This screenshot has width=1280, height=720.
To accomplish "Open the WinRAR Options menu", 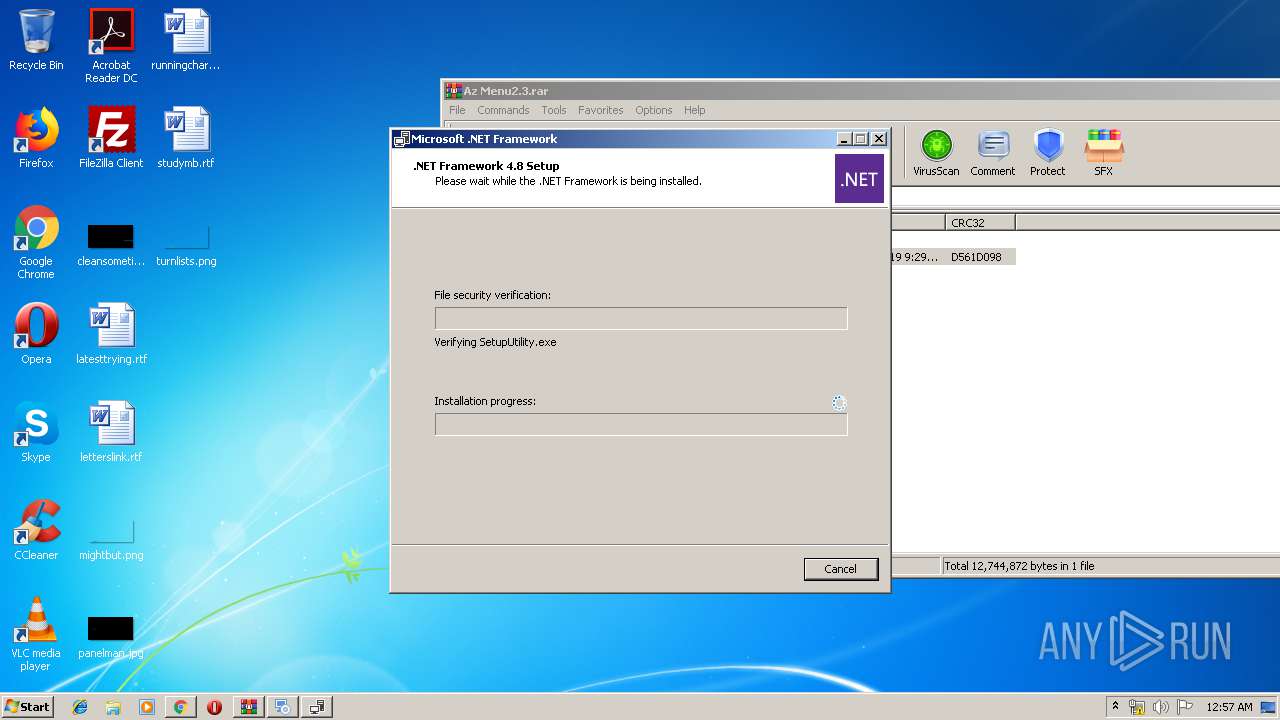I will click(653, 110).
